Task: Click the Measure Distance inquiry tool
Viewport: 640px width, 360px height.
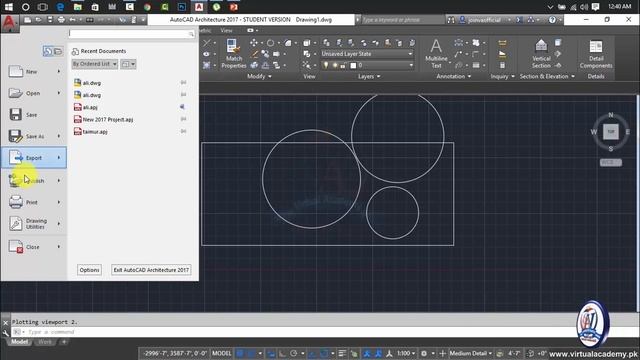Action: (502, 43)
